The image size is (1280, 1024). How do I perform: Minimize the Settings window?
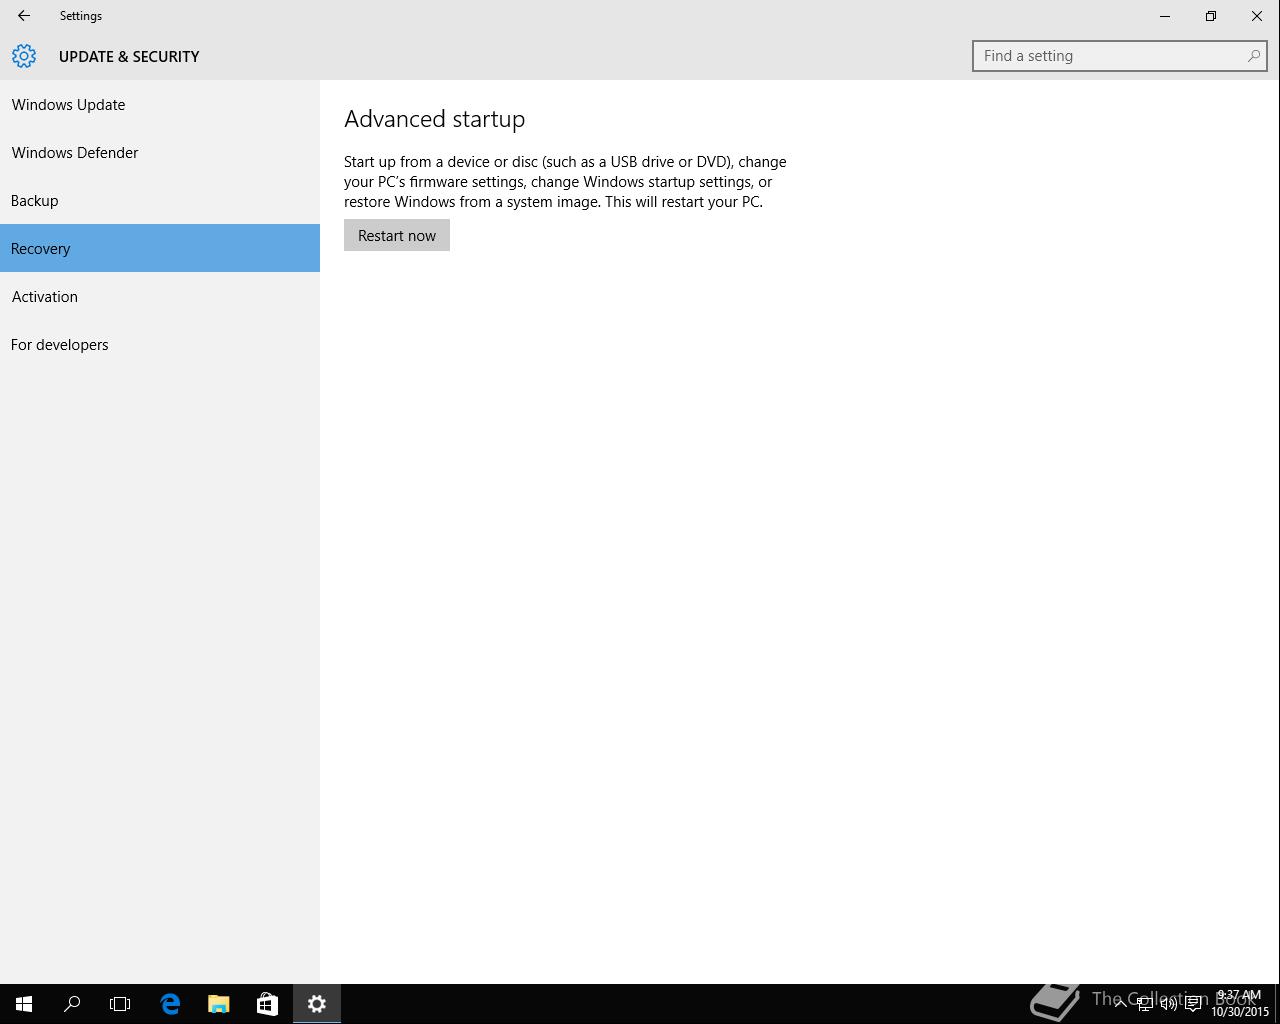[x=1165, y=16]
